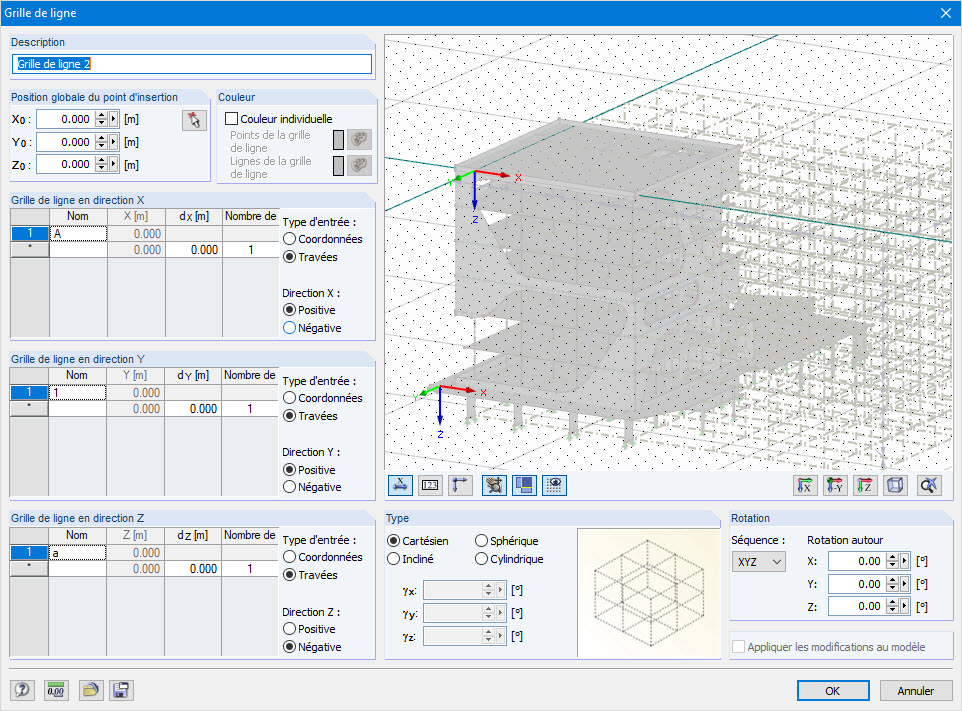Open color picker for grid points
Screen dimensions: 962x711
pos(360,139)
